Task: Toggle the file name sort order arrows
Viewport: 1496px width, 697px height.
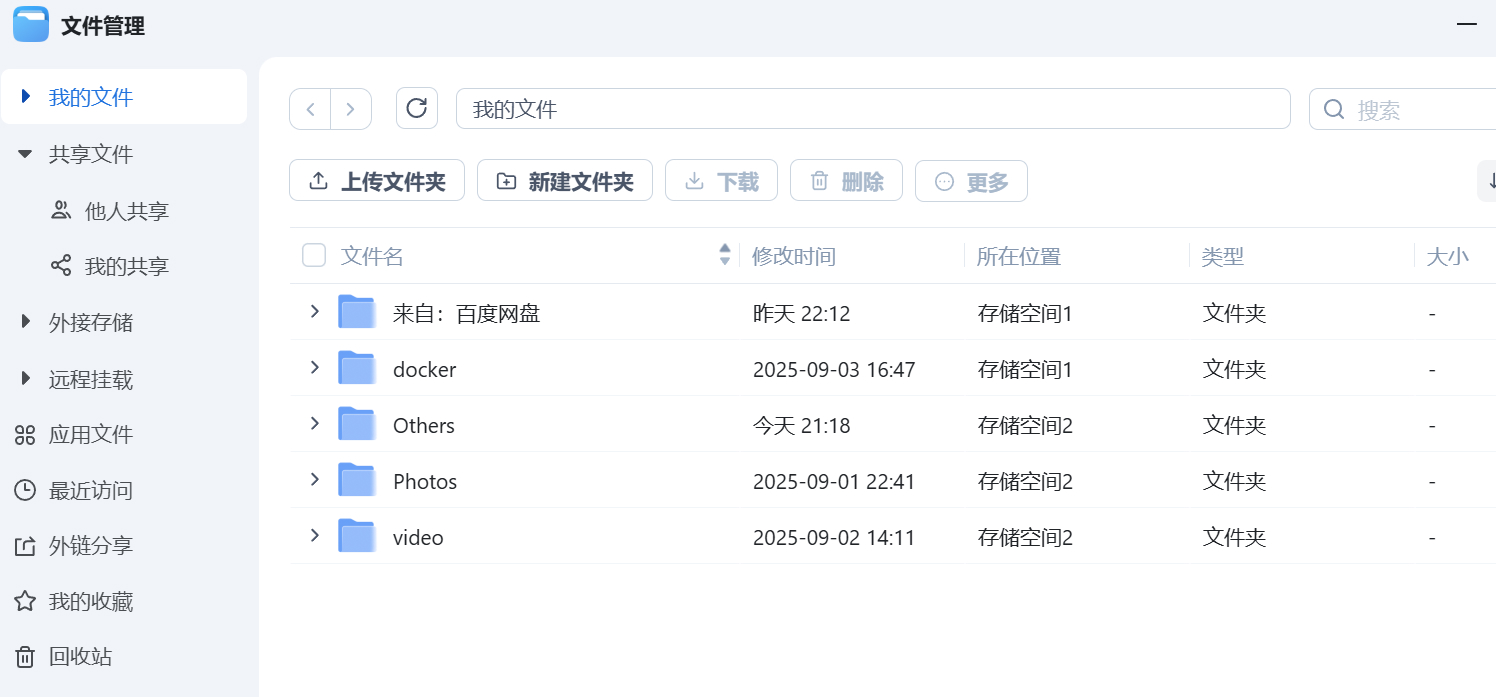Action: pos(724,255)
